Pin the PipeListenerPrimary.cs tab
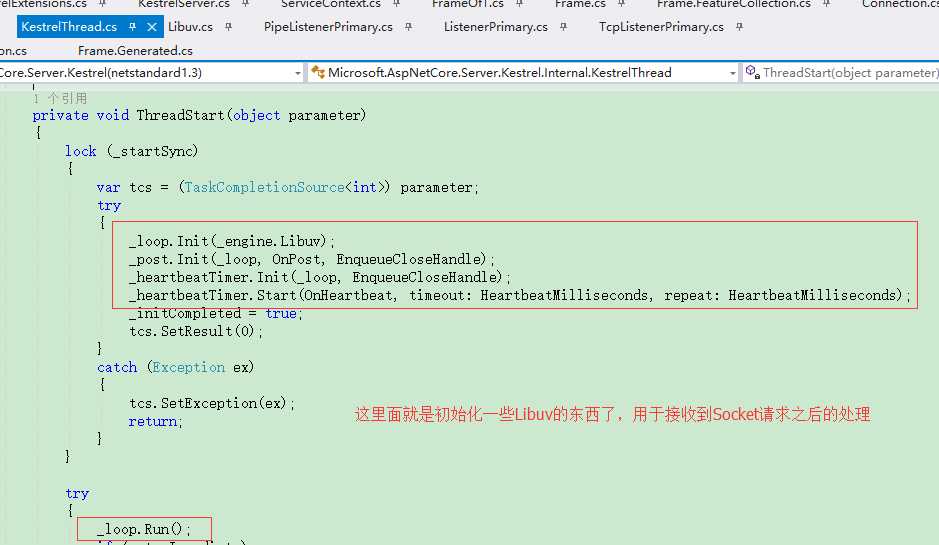The image size is (939, 545). [408, 27]
